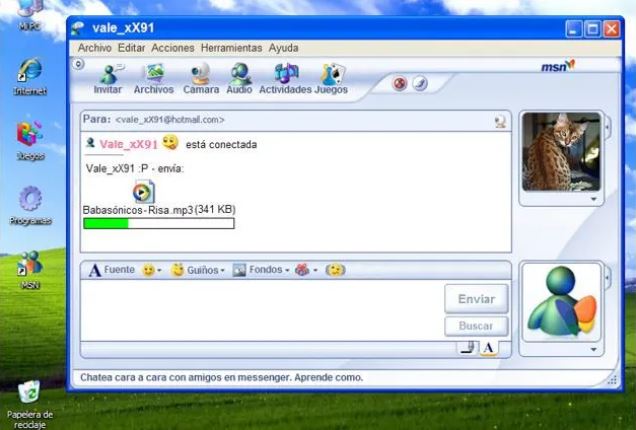Click the Buscar search button
This screenshot has height=430, width=636.
477,326
